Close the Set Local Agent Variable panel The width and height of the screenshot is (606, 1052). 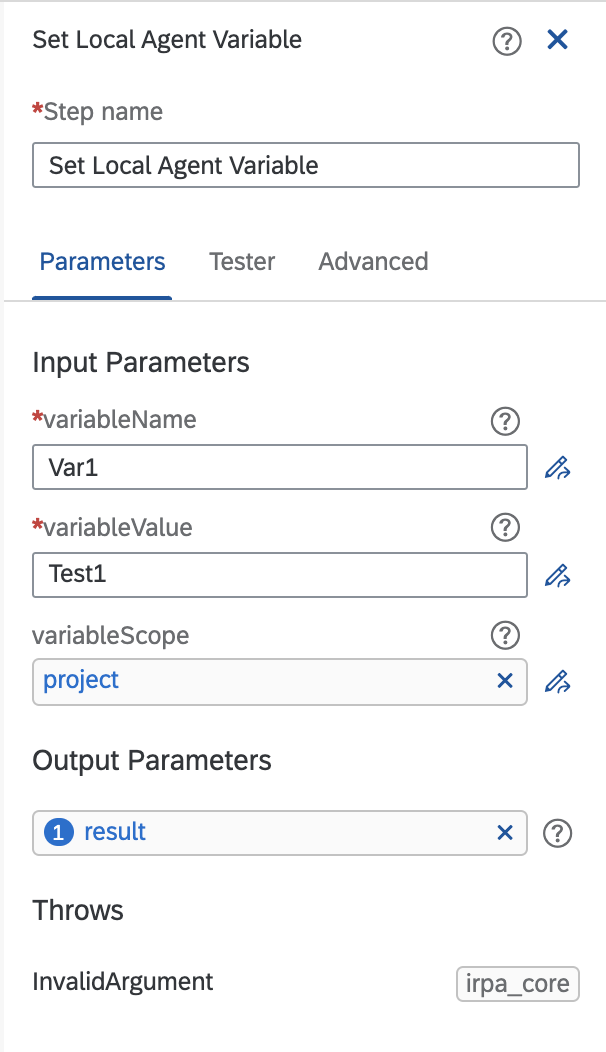(557, 40)
